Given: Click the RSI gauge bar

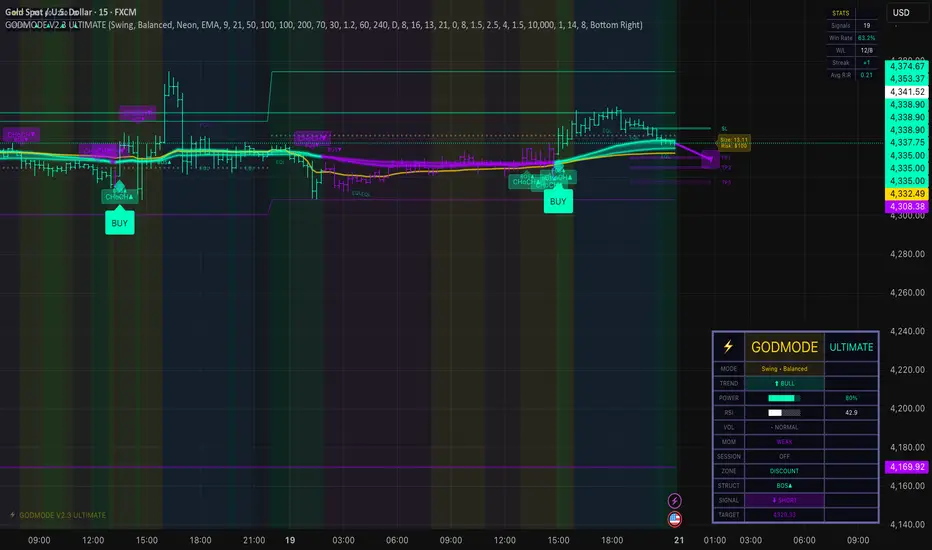Looking at the screenshot, I should 784,413.
